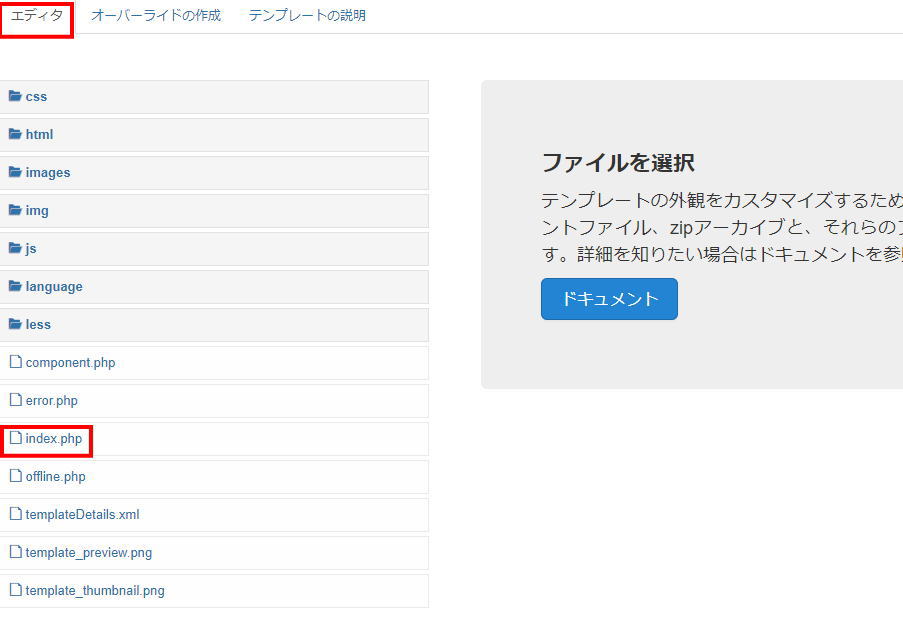Click the js folder icon
Screen dimensions: 903x634
tap(15, 248)
